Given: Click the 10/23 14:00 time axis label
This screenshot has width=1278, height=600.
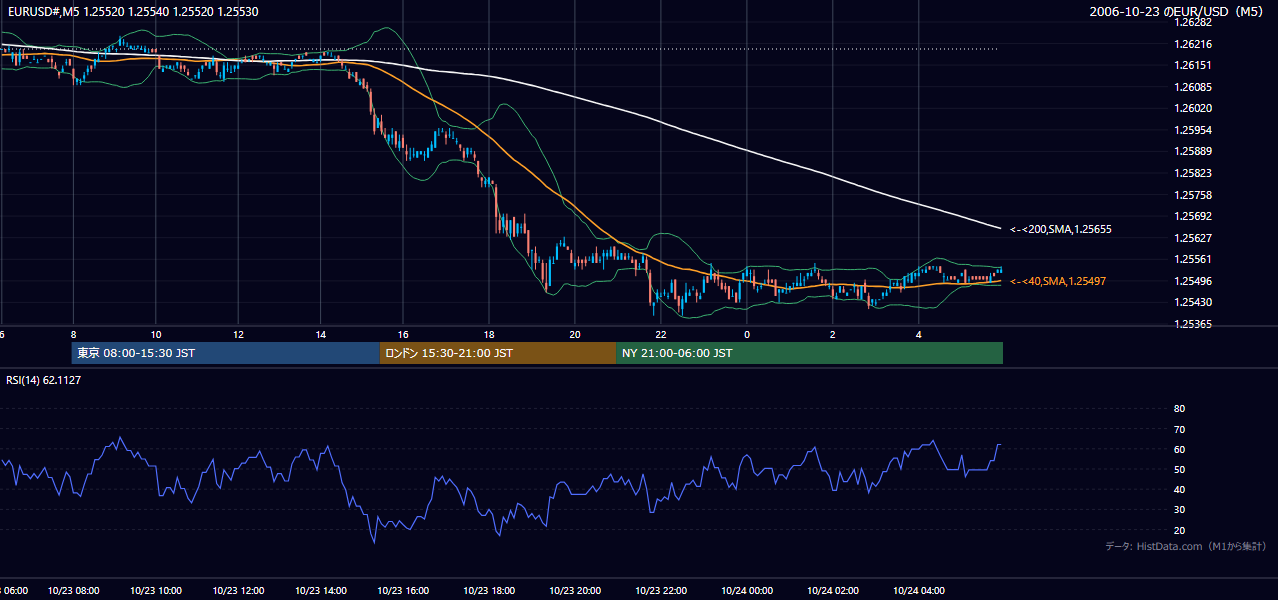Looking at the screenshot, I should tap(321, 591).
